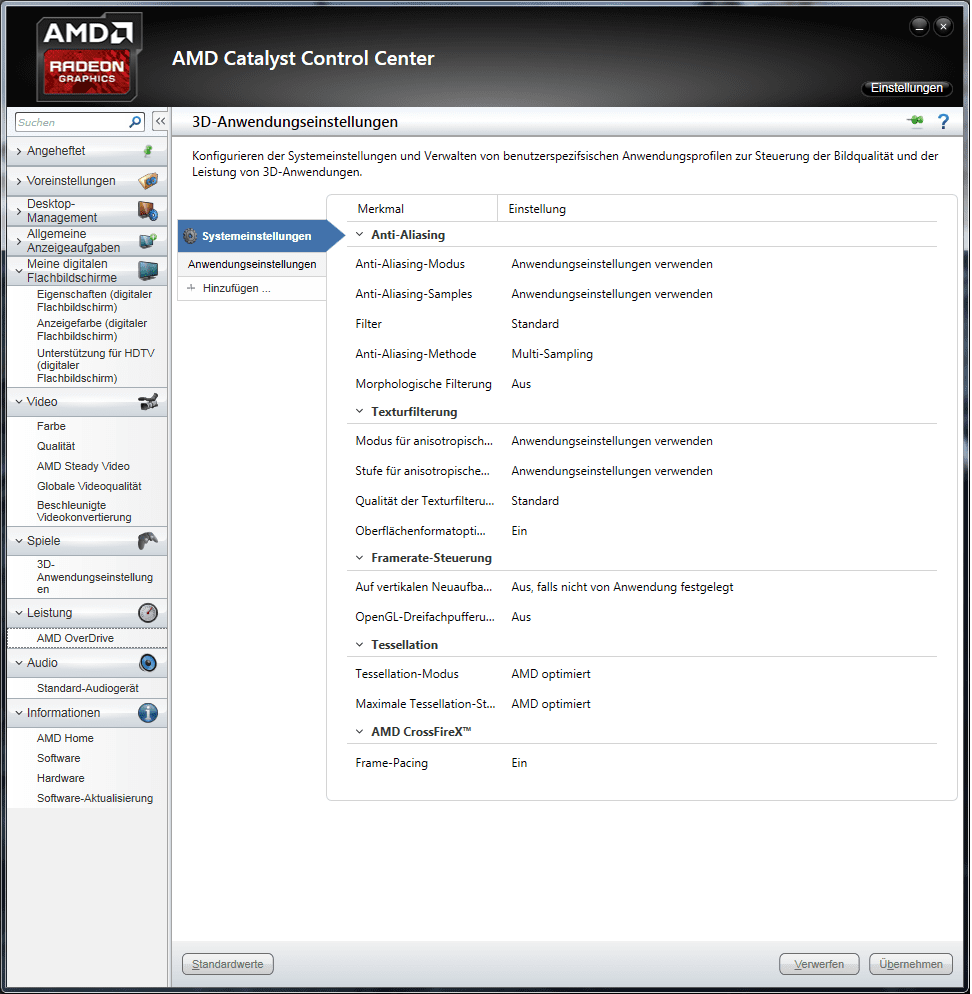Image resolution: width=972 pixels, height=994 pixels.
Task: Open Unterstützung für HDTV page
Action: (x=96, y=366)
